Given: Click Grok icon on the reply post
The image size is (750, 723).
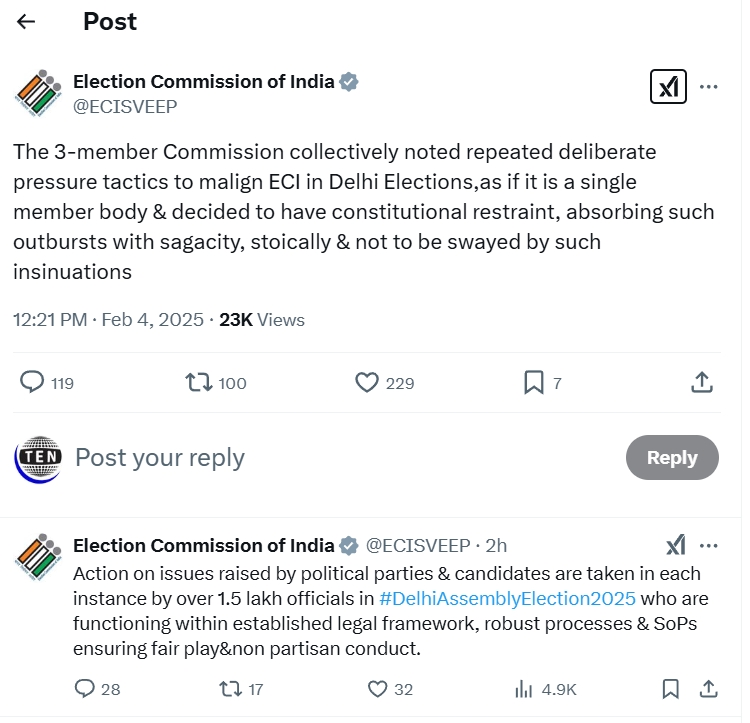Looking at the screenshot, I should 676,545.
